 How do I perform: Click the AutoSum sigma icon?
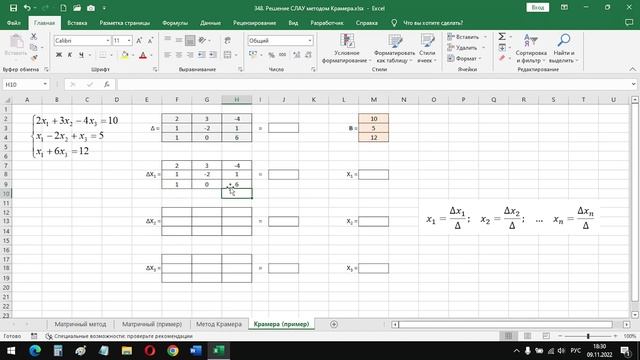(x=502, y=37)
